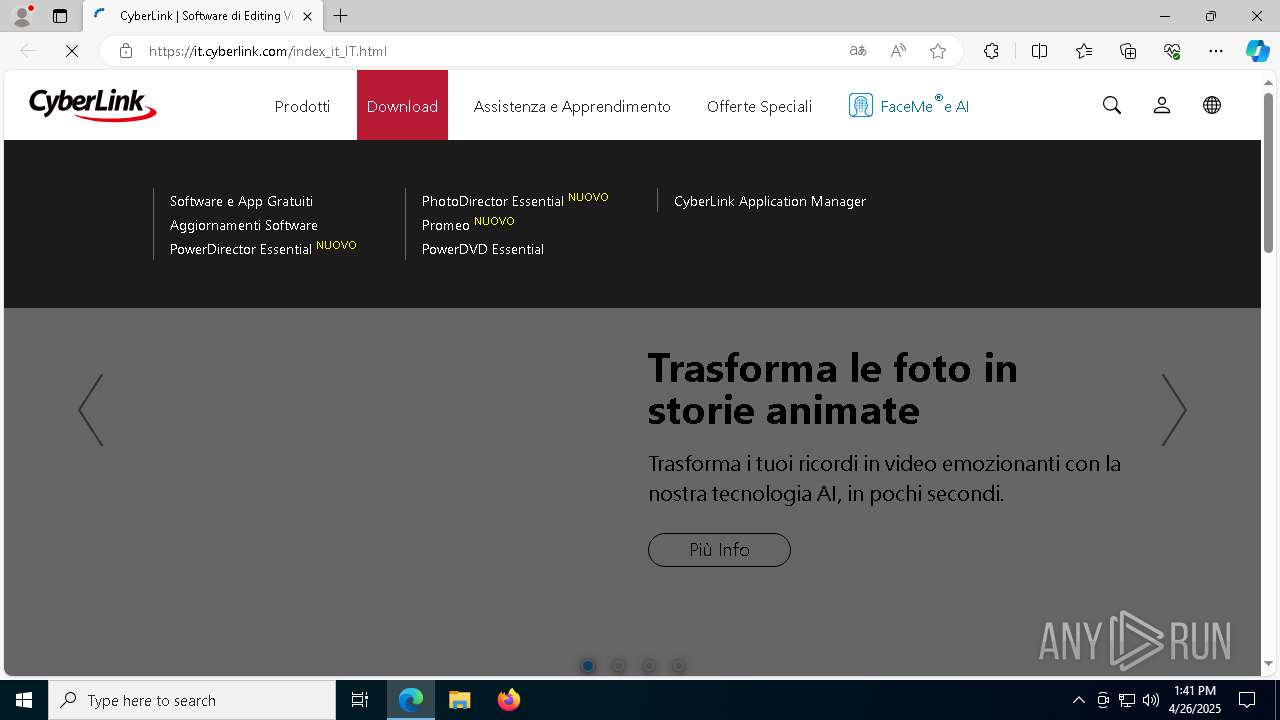
Task: Open network status tray icon
Action: (1127, 700)
